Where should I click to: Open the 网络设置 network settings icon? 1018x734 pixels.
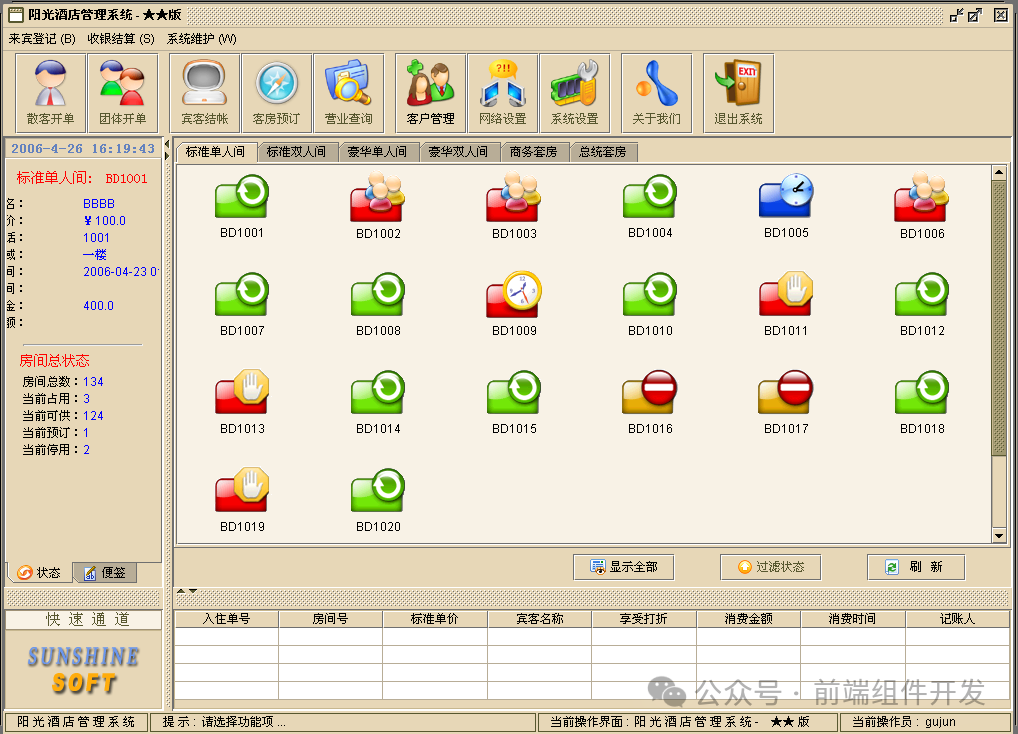point(502,92)
